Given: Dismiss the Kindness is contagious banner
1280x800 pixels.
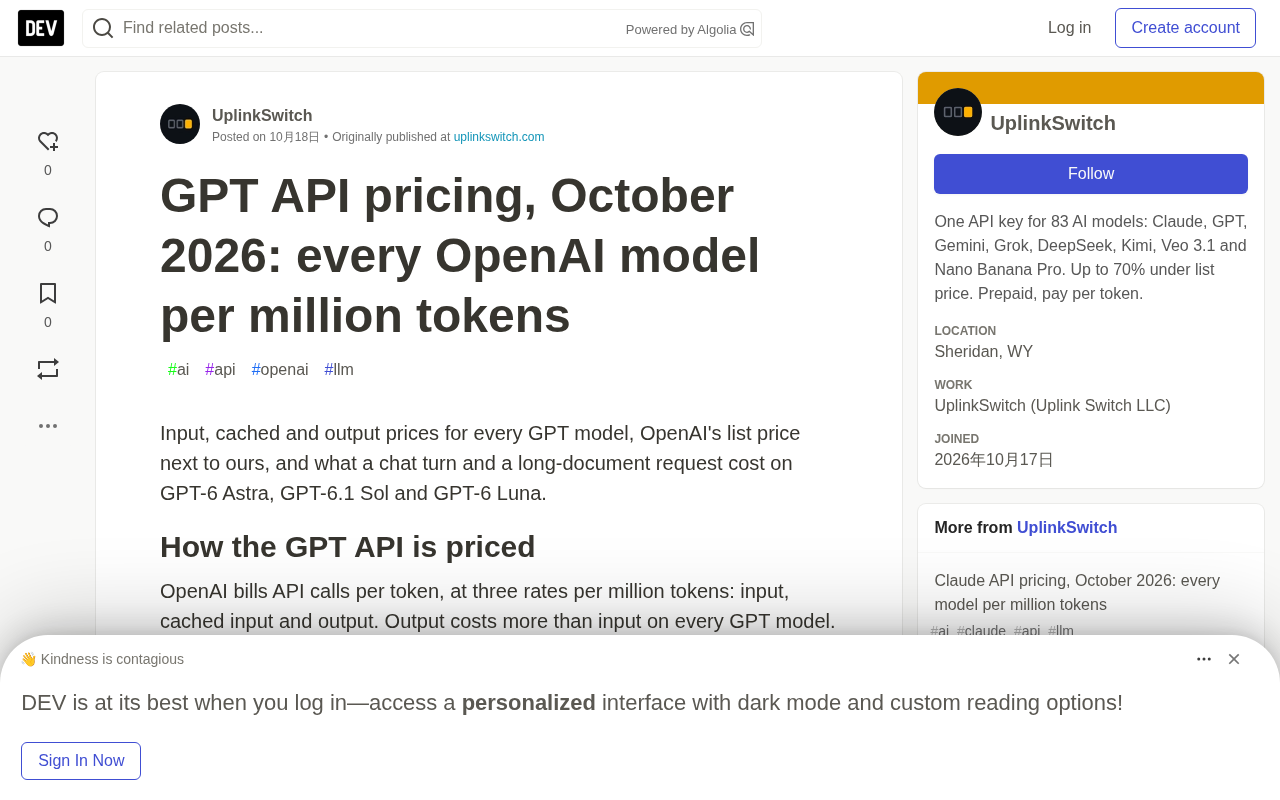Looking at the screenshot, I should [x=1234, y=659].
